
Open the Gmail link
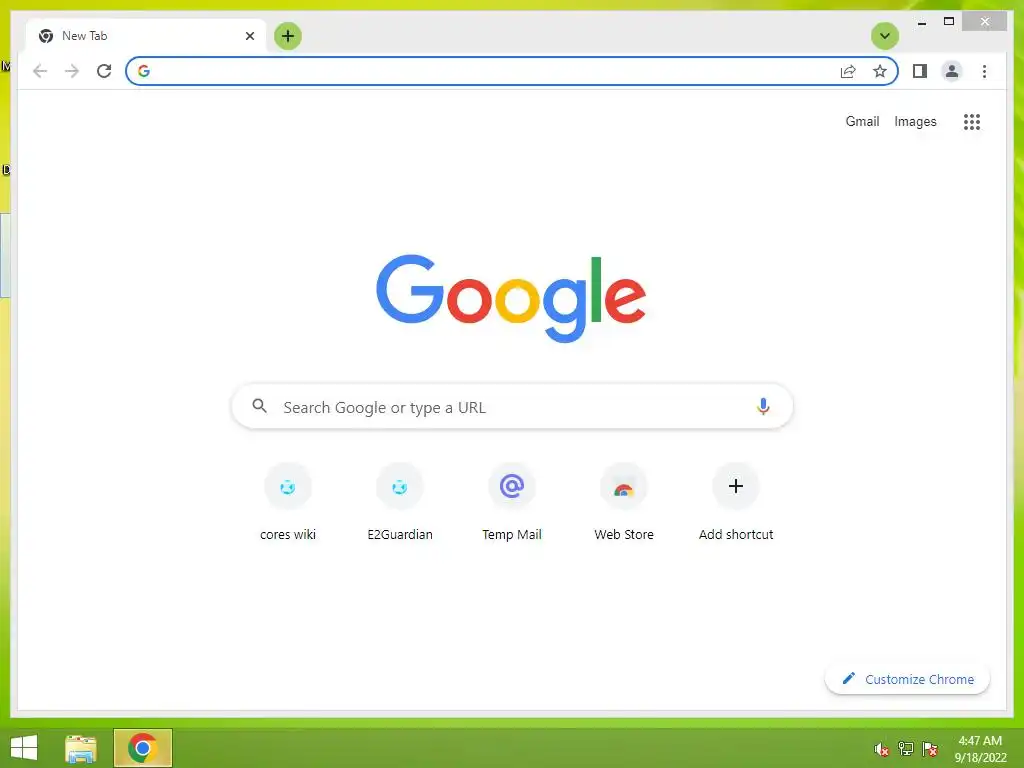click(862, 121)
